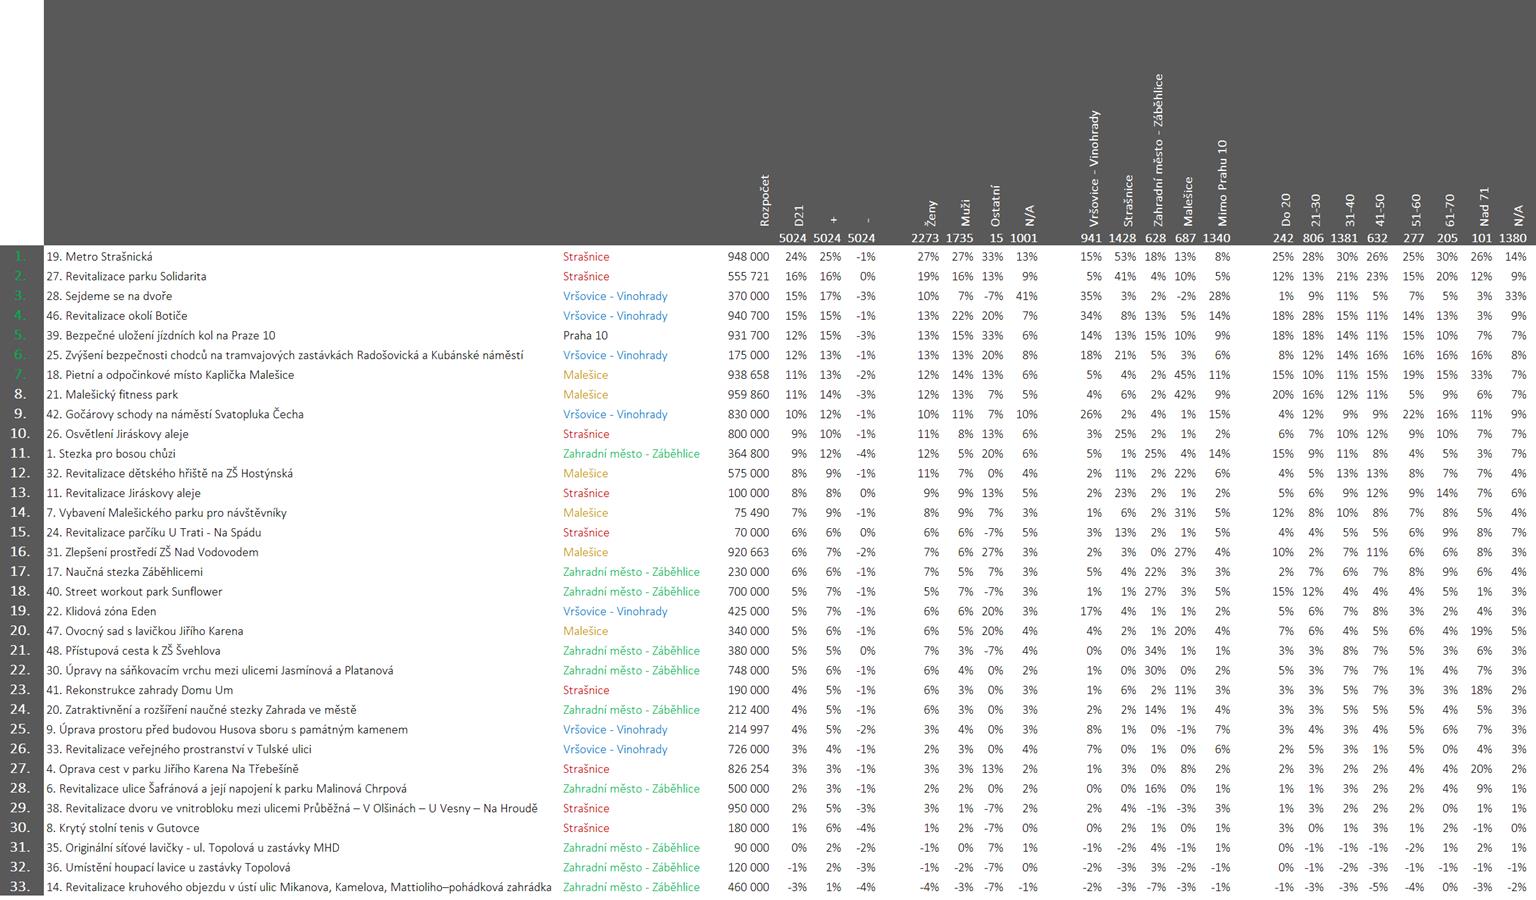Image resolution: width=1536 pixels, height=900 pixels.
Task: Click the '41-50' age column header
Action: 1380,209
